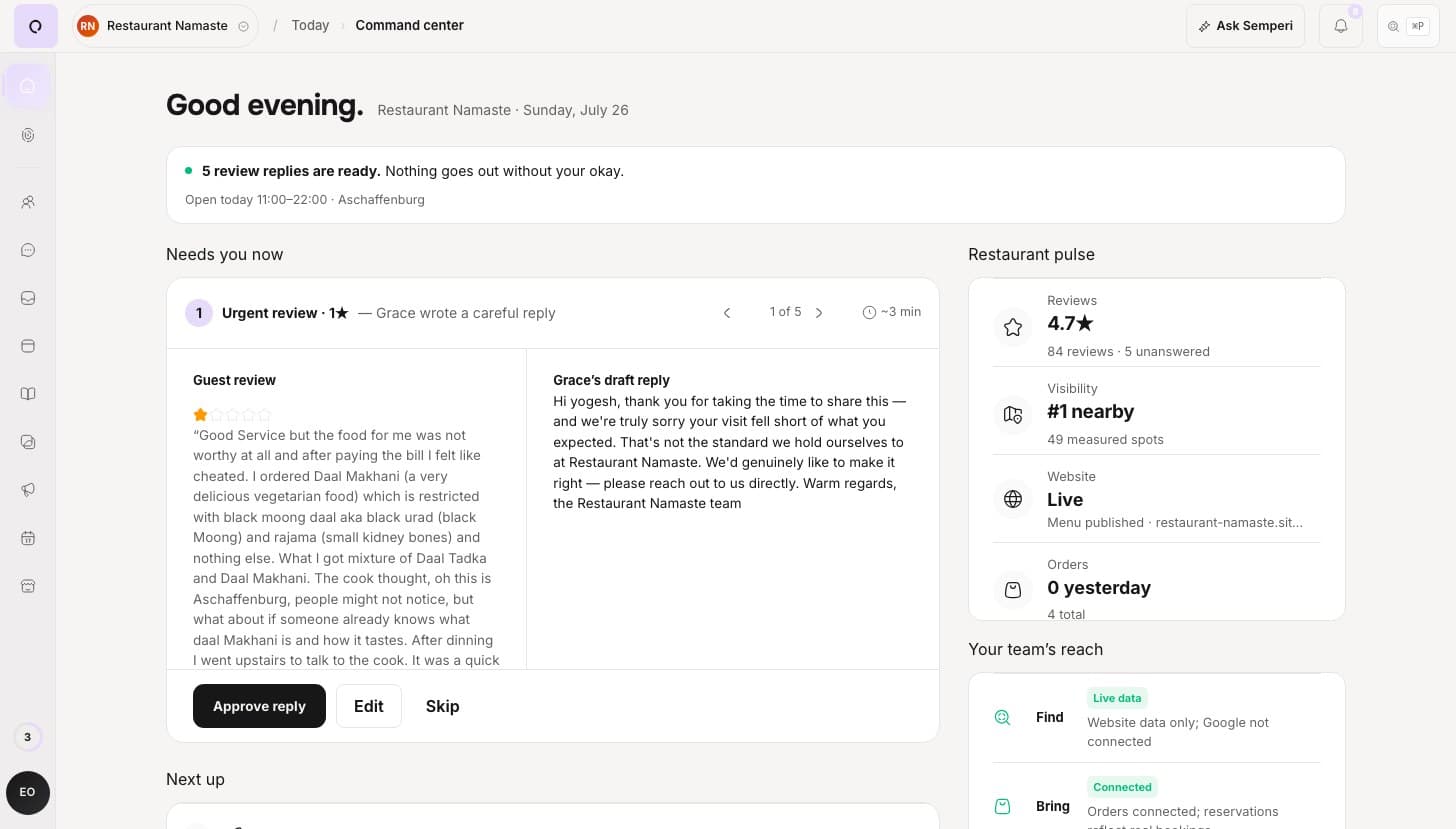Open the megaphone campaigns sidebar icon

(x=28, y=490)
